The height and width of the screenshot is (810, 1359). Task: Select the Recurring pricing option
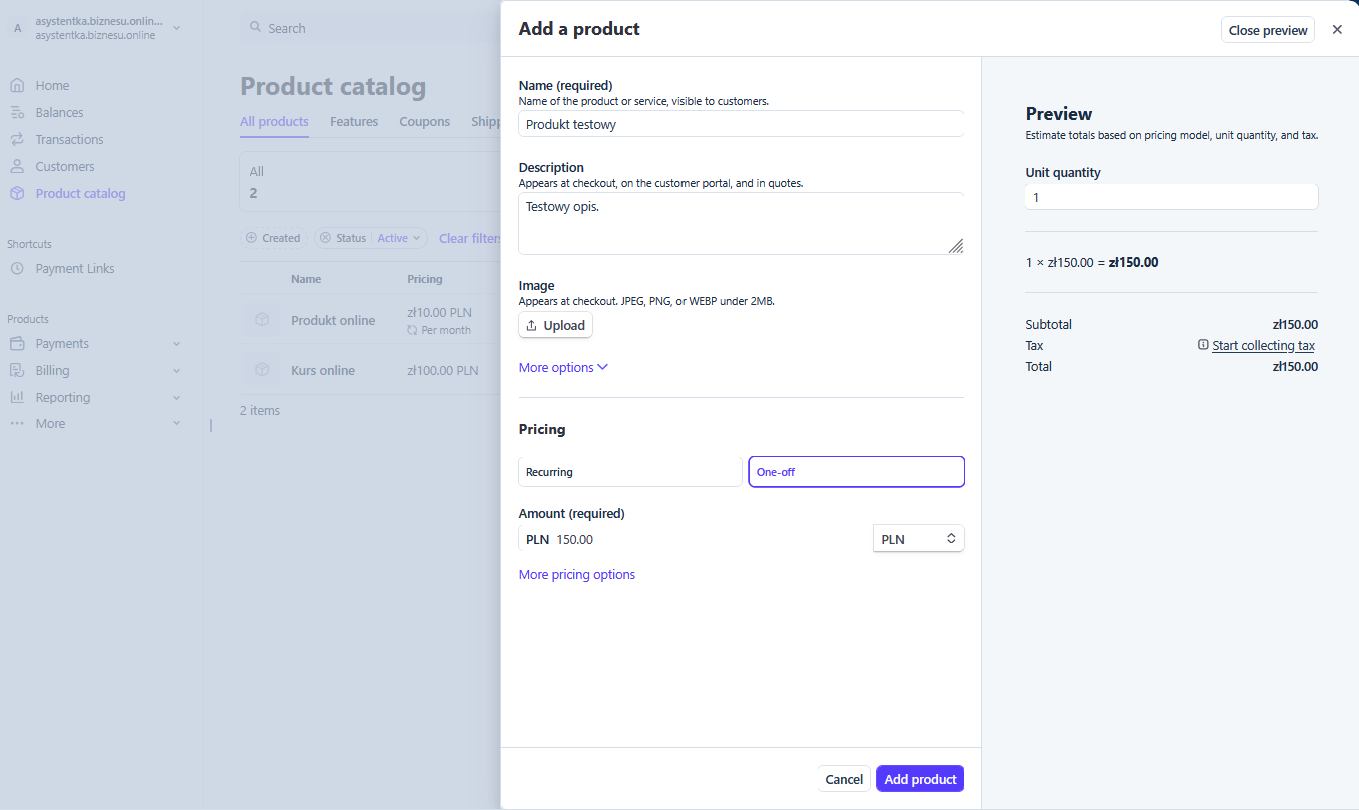pos(630,472)
